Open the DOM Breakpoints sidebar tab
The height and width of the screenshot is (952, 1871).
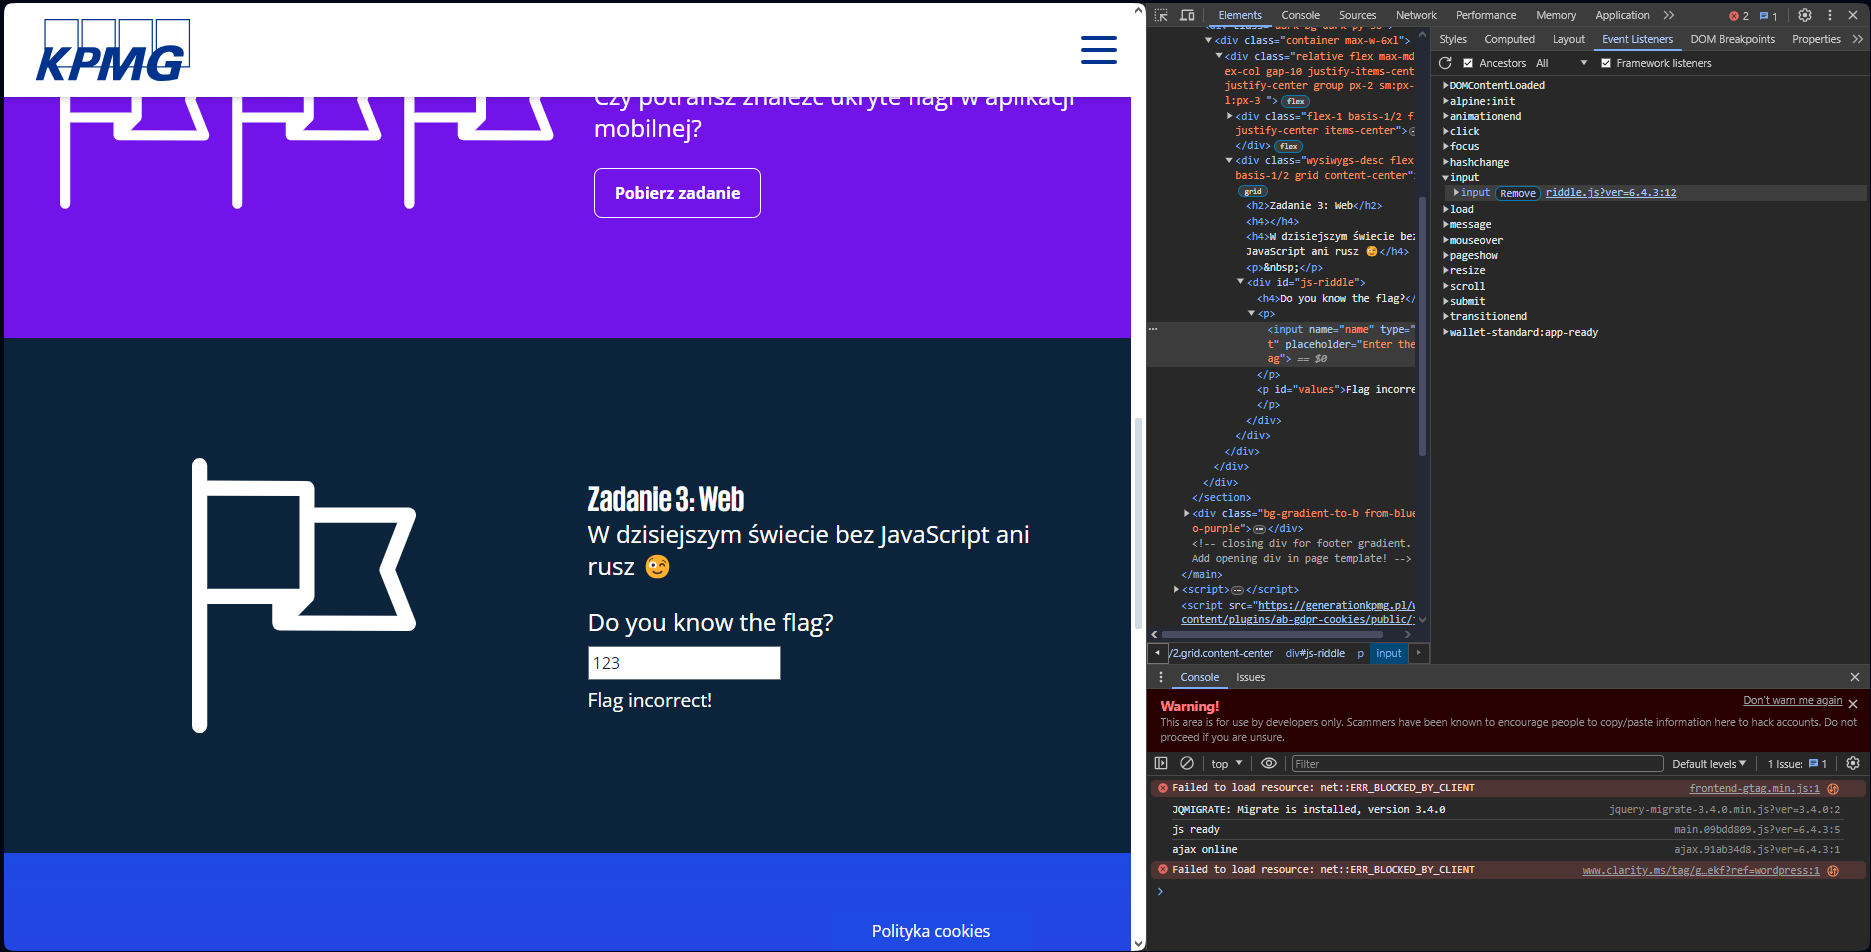coord(1732,39)
